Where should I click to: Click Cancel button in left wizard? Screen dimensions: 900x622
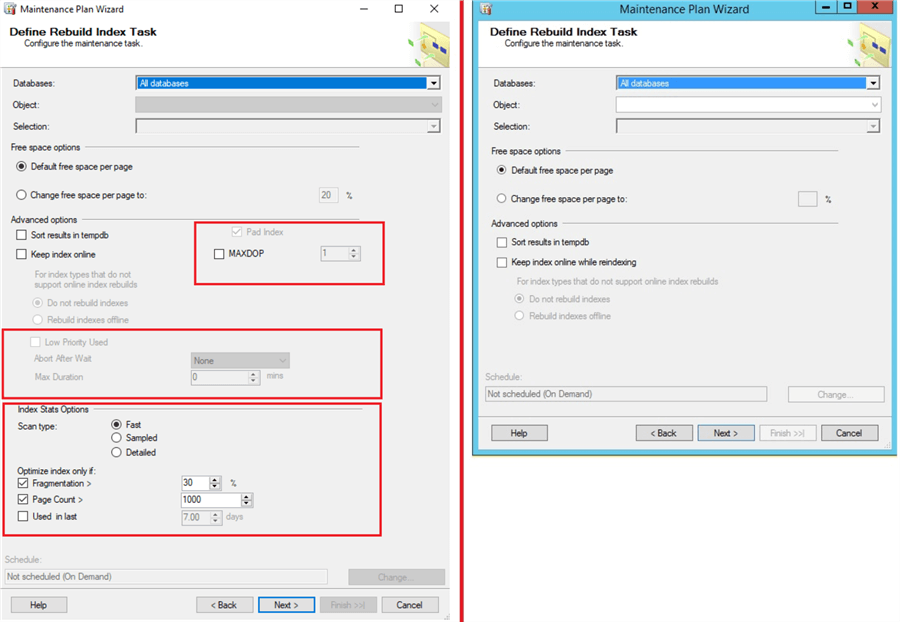tap(409, 605)
